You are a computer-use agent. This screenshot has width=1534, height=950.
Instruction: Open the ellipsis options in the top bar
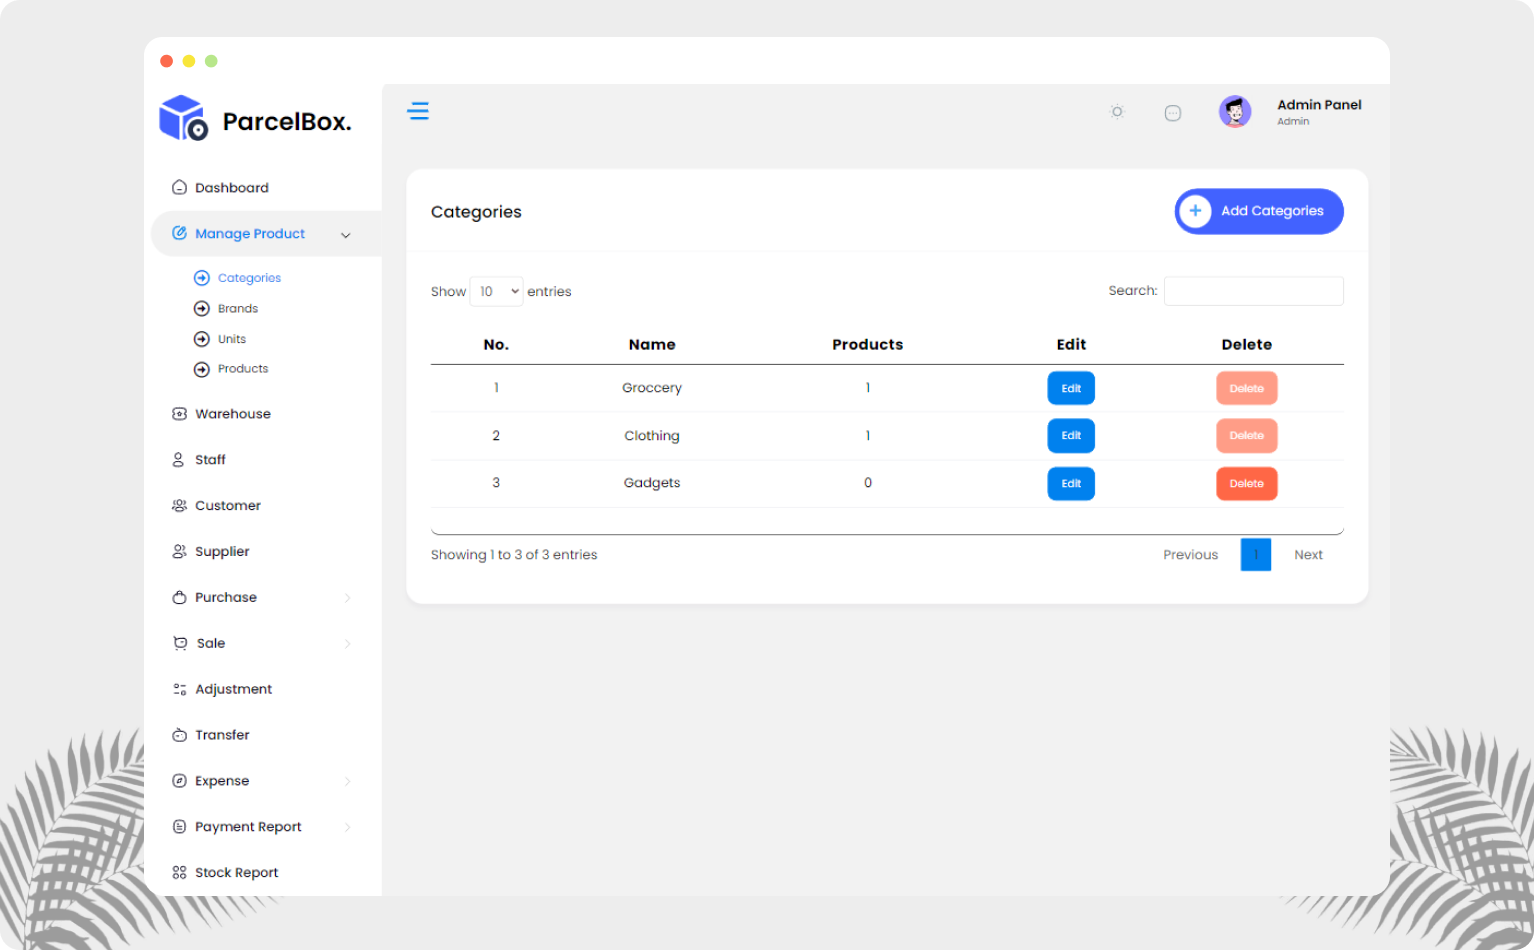pyautogui.click(x=1173, y=112)
